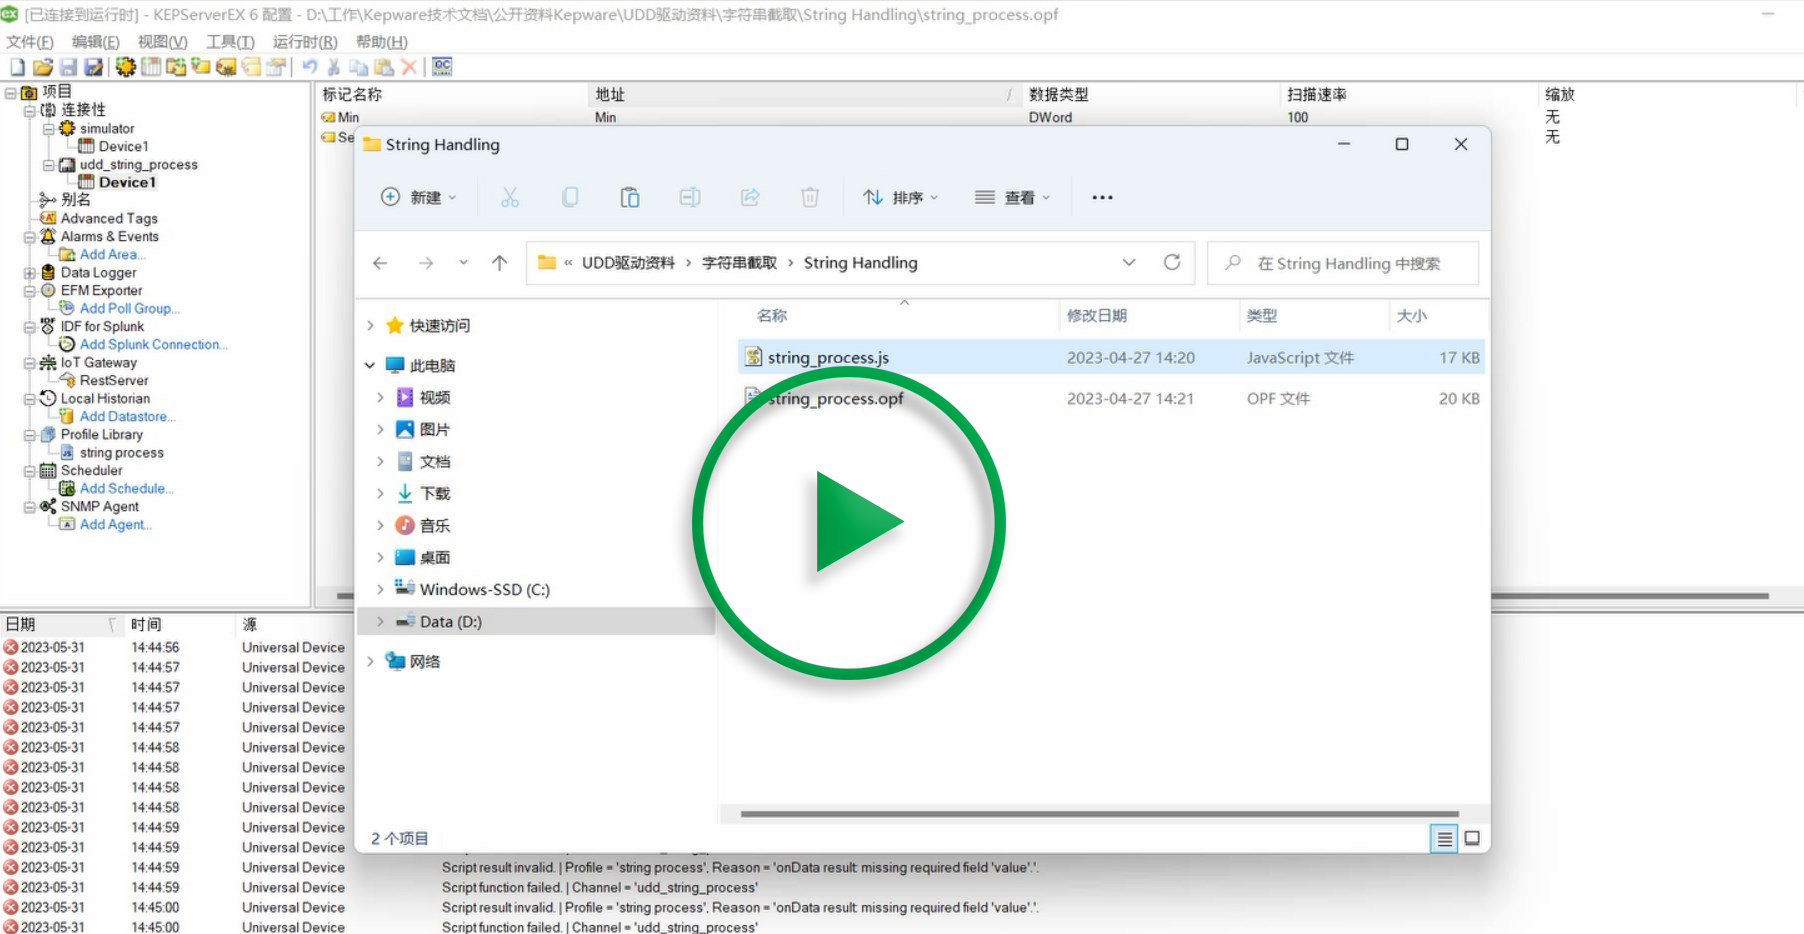1804x934 pixels.
Task: Switch to large thumbnails view icon
Action: [x=1472, y=839]
